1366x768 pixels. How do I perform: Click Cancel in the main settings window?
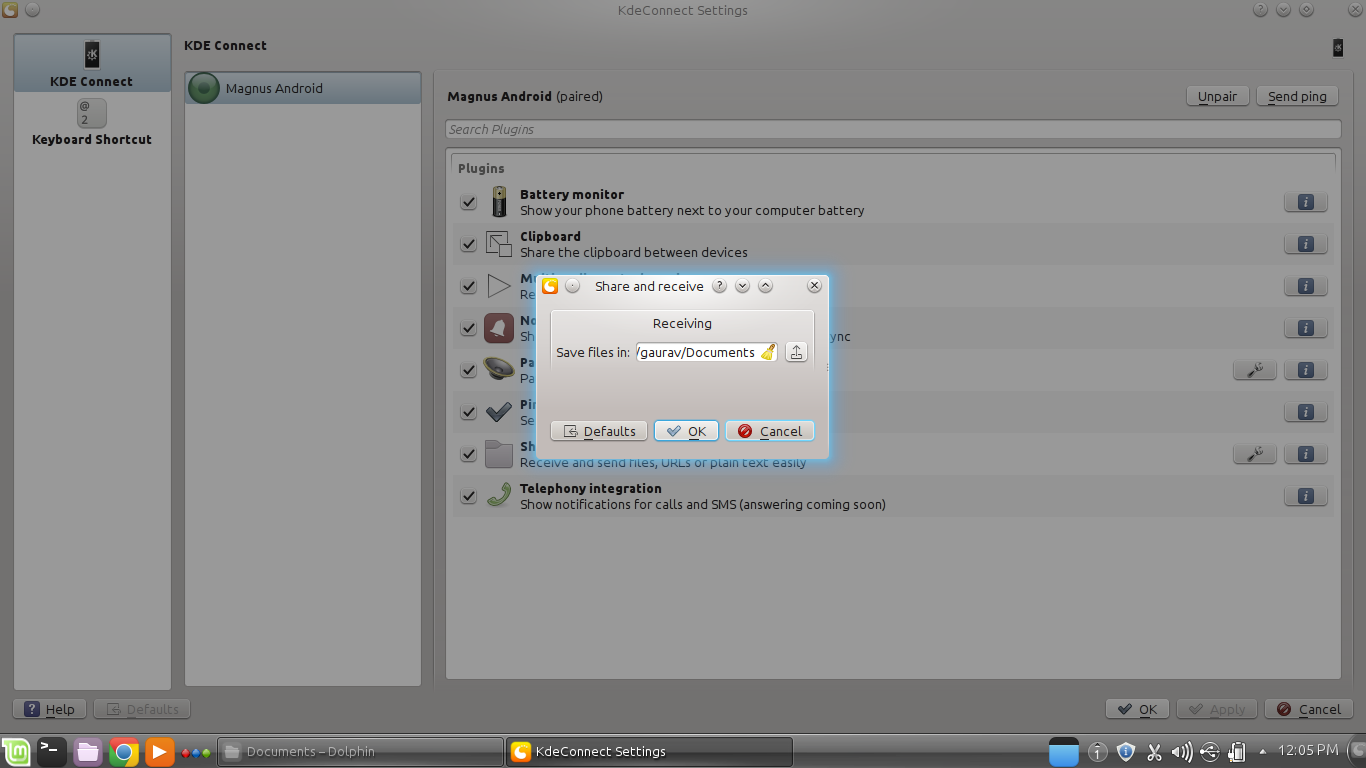[x=1309, y=709]
